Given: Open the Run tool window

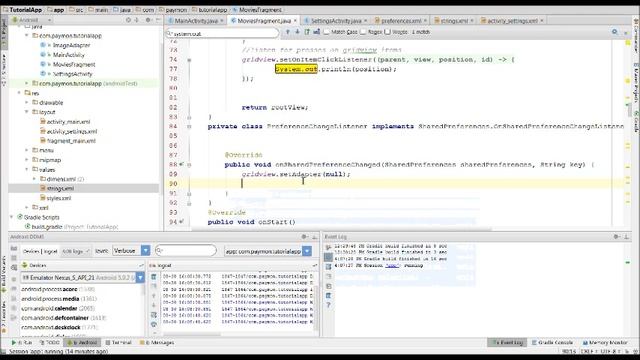Looking at the screenshot, I should pos(22,342).
